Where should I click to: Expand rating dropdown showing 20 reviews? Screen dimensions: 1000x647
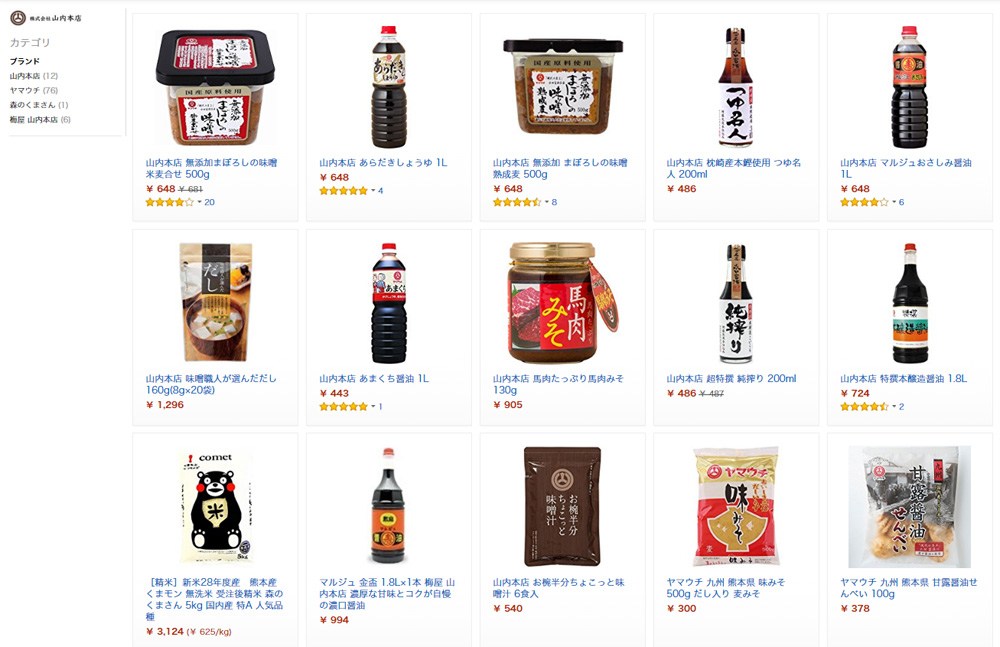(200, 202)
